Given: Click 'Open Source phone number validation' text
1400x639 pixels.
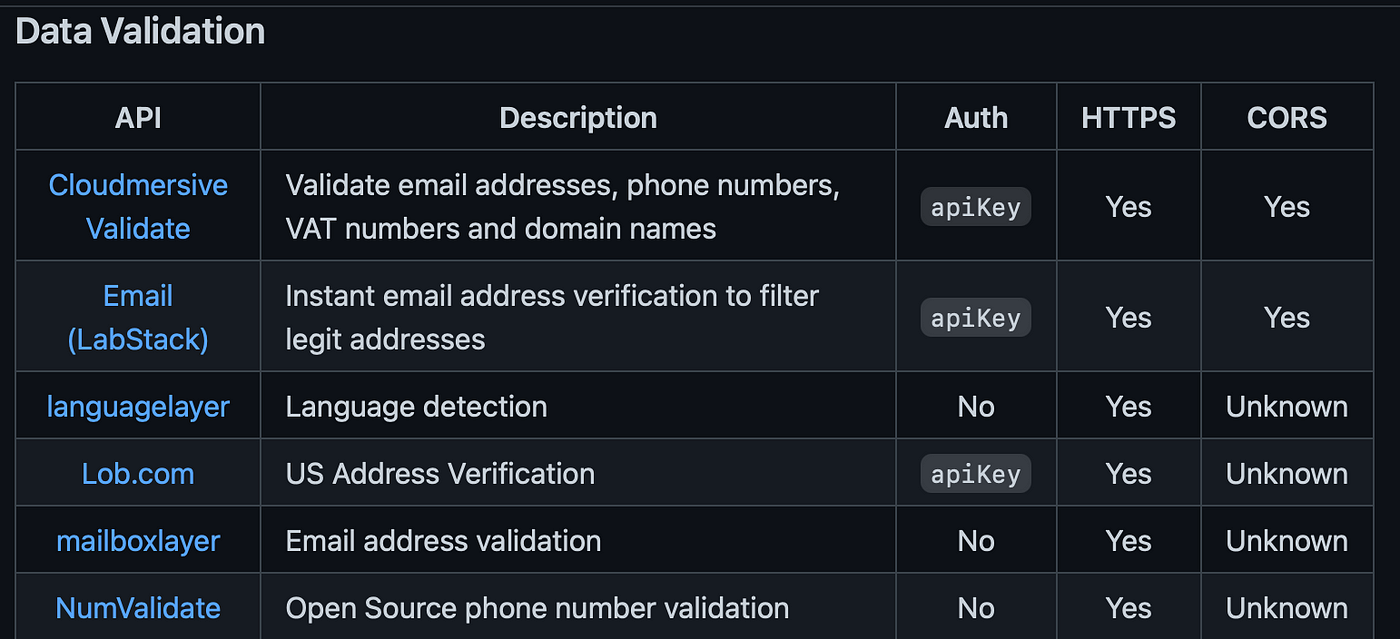Looking at the screenshot, I should click(x=537, y=608).
